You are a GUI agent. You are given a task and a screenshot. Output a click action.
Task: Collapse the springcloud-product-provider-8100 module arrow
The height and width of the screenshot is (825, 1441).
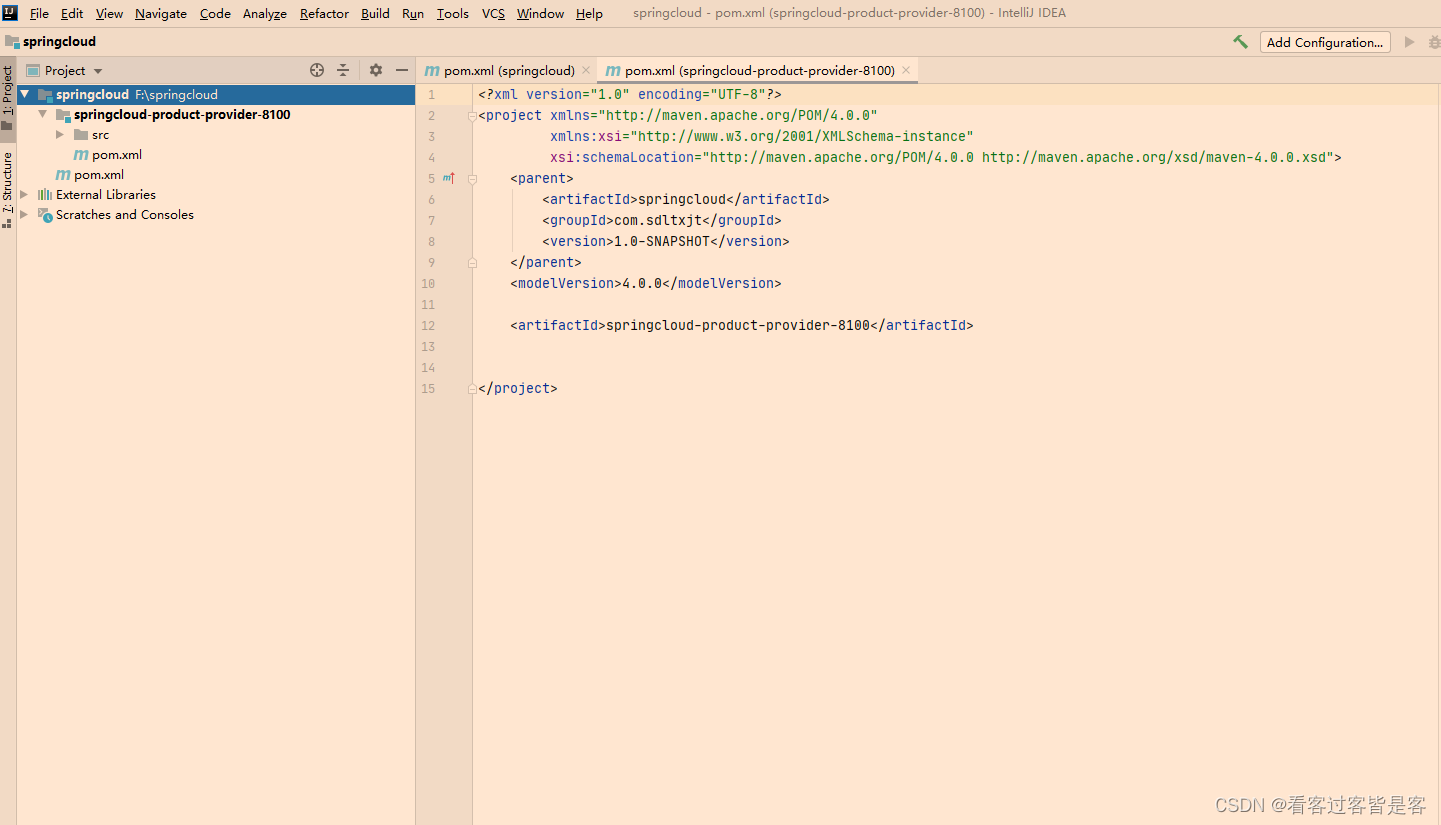click(x=43, y=114)
